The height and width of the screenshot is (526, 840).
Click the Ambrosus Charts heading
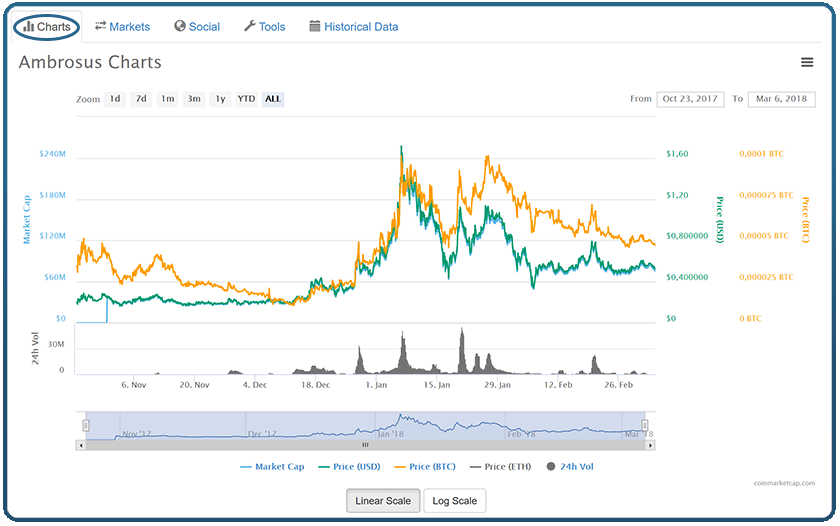tap(90, 62)
